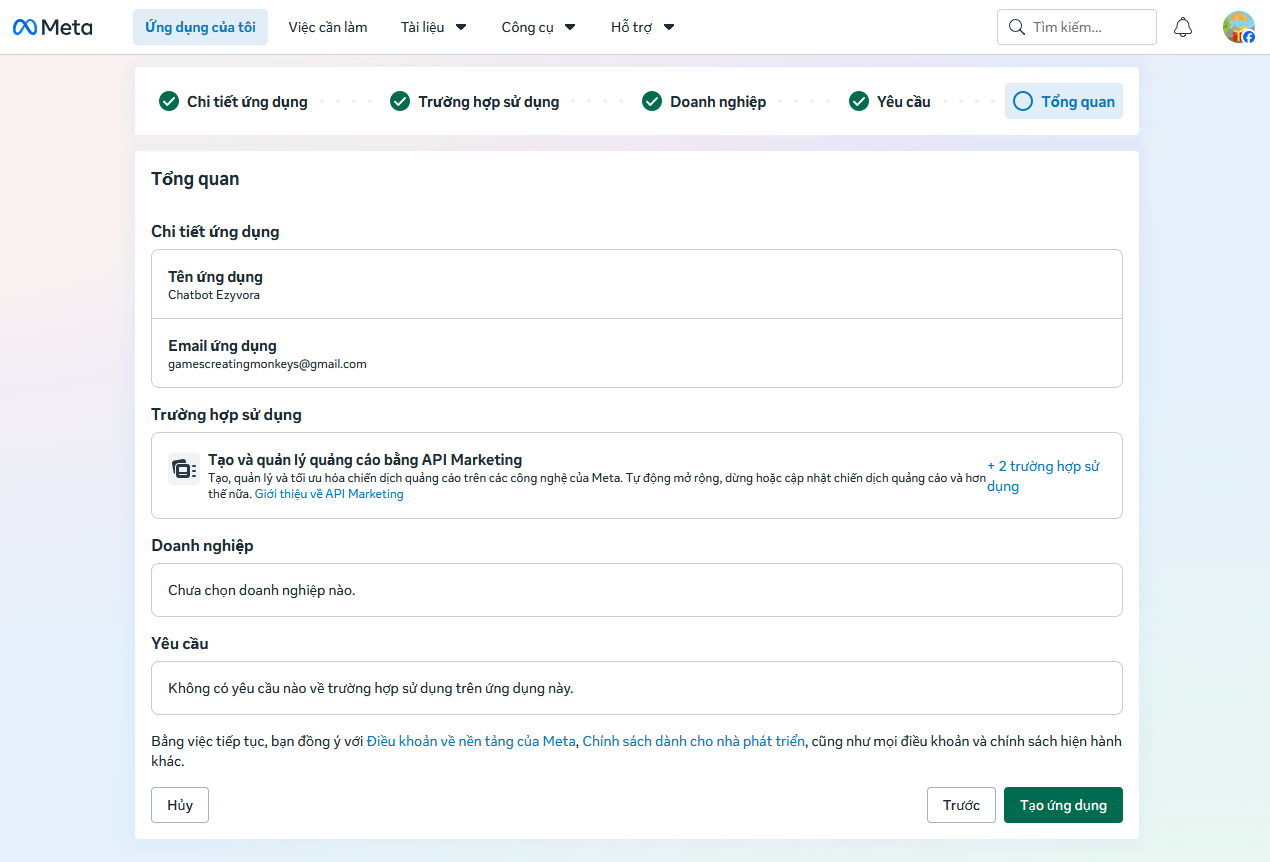
Task: Click the Tên ứng dụng label
Action: point(215,277)
